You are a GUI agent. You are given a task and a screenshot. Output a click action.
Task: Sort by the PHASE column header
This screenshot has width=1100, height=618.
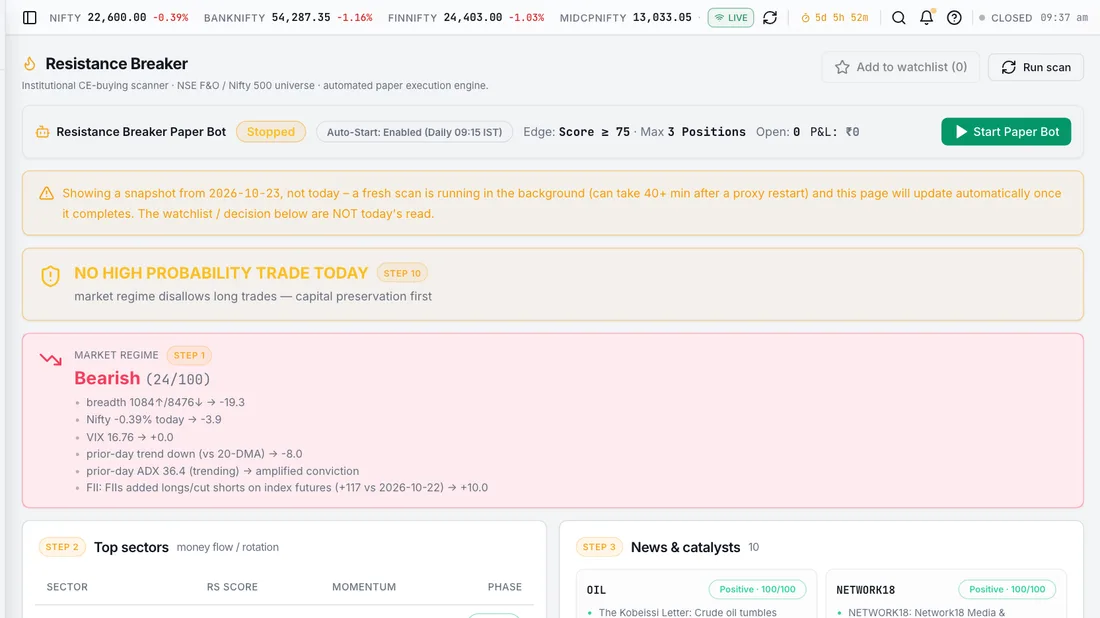point(505,587)
